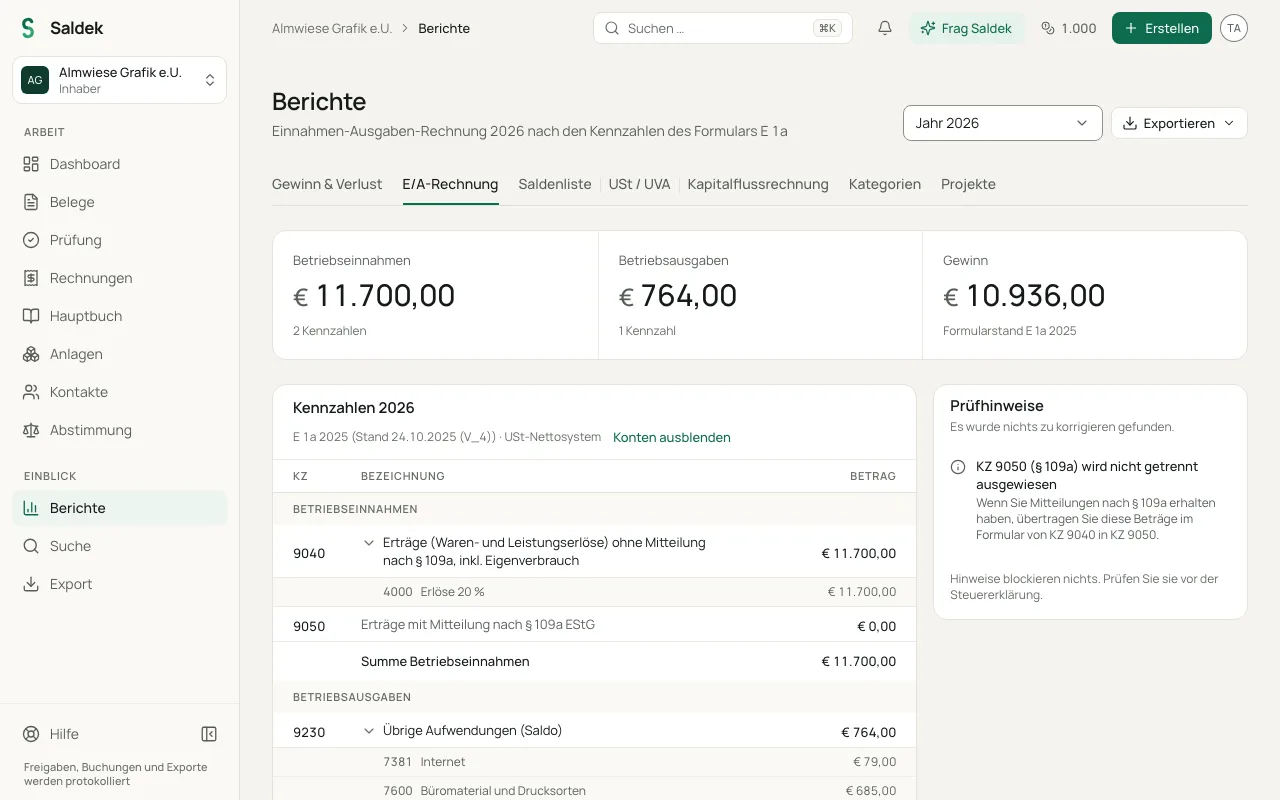Click the 1.000 credits counter
1280x800 pixels.
click(1069, 28)
